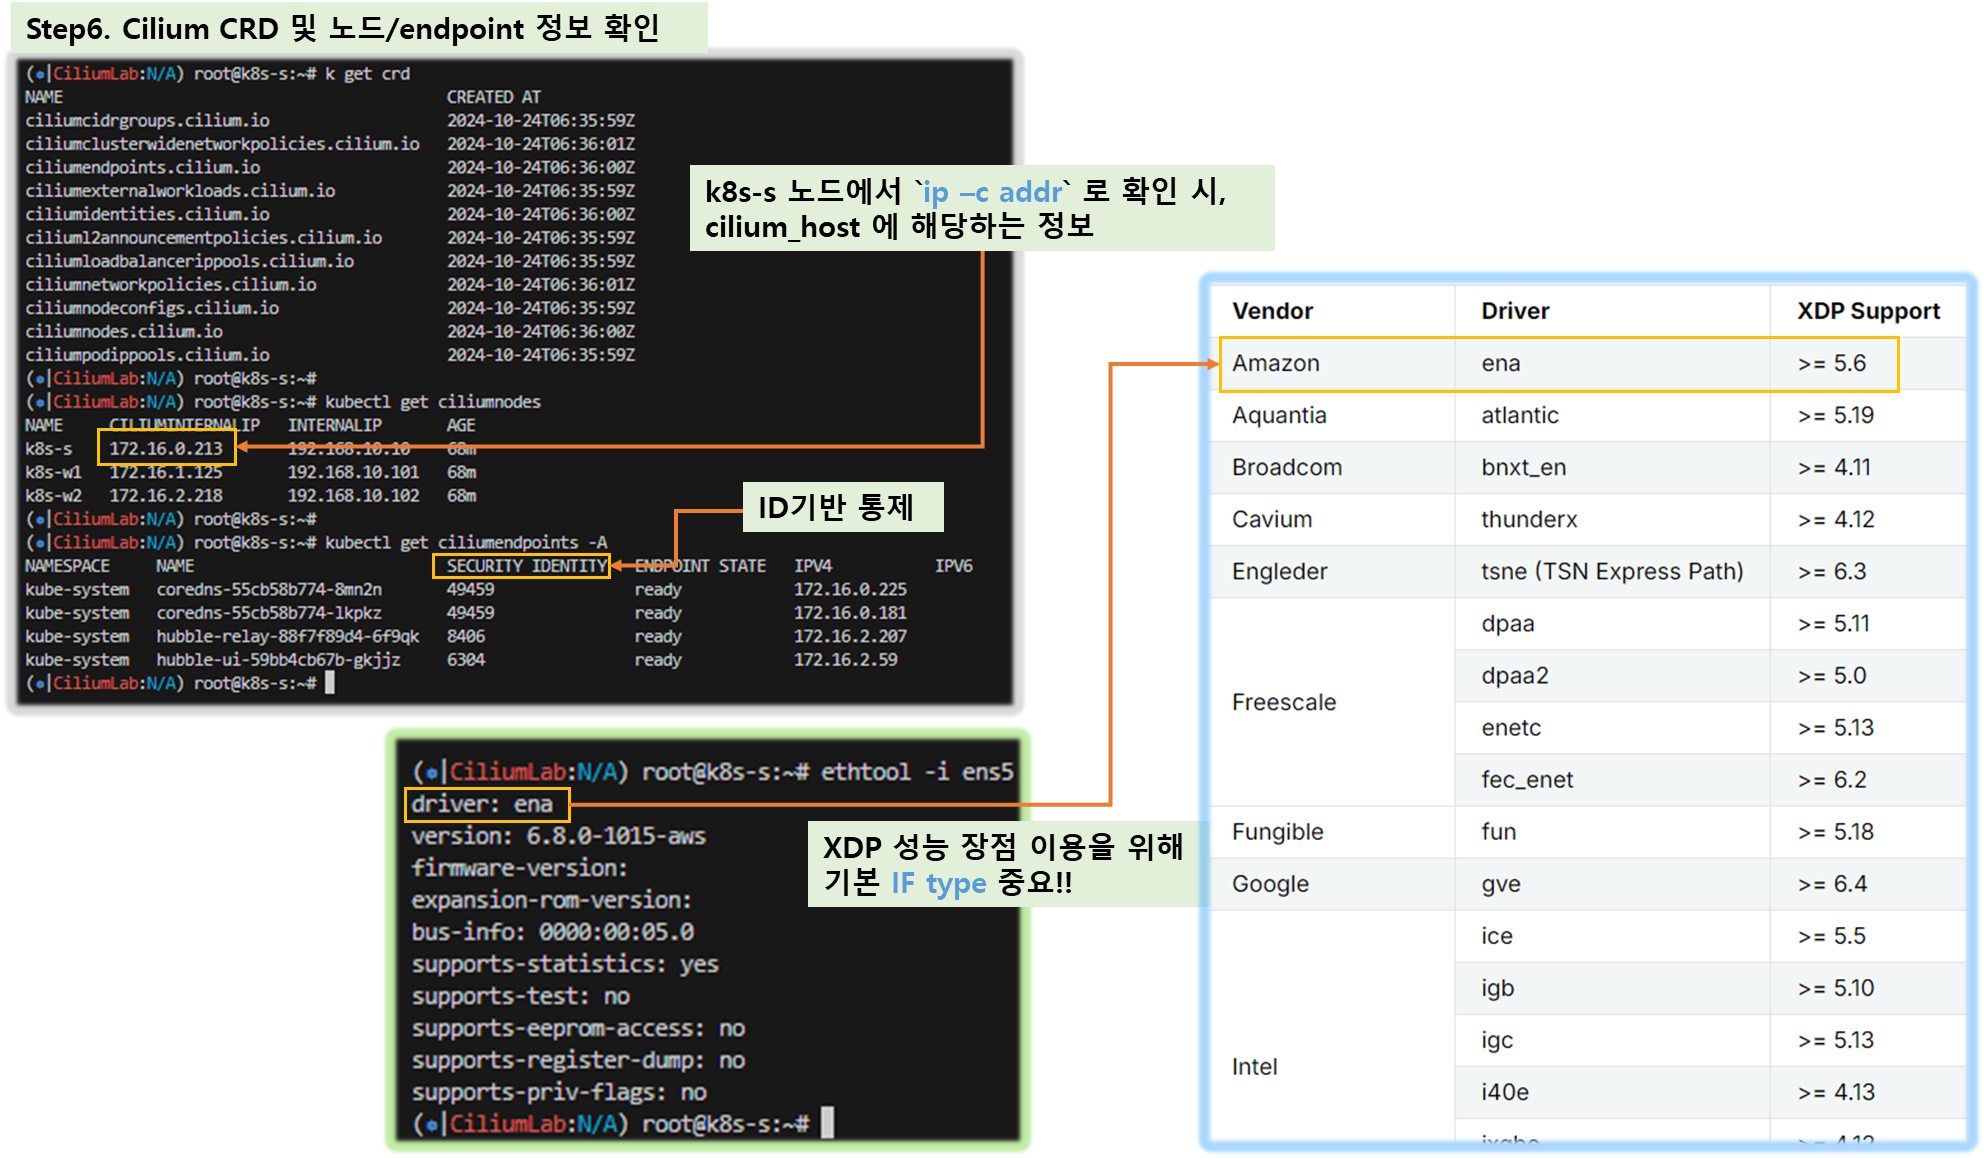Viewport: 1984px width, 1158px height.
Task: Click the SECURITY IDENTITY column header
Action: 522,566
